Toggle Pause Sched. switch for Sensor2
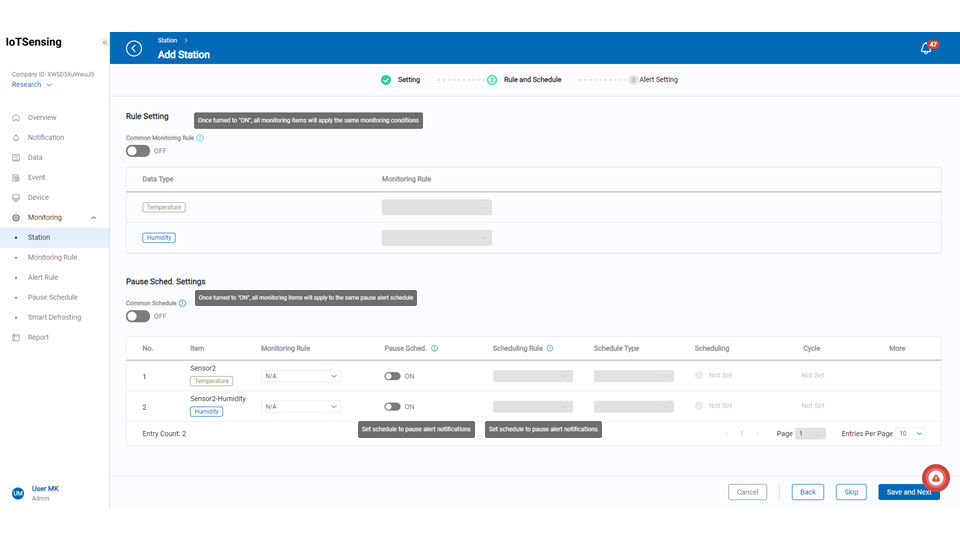 (392, 376)
